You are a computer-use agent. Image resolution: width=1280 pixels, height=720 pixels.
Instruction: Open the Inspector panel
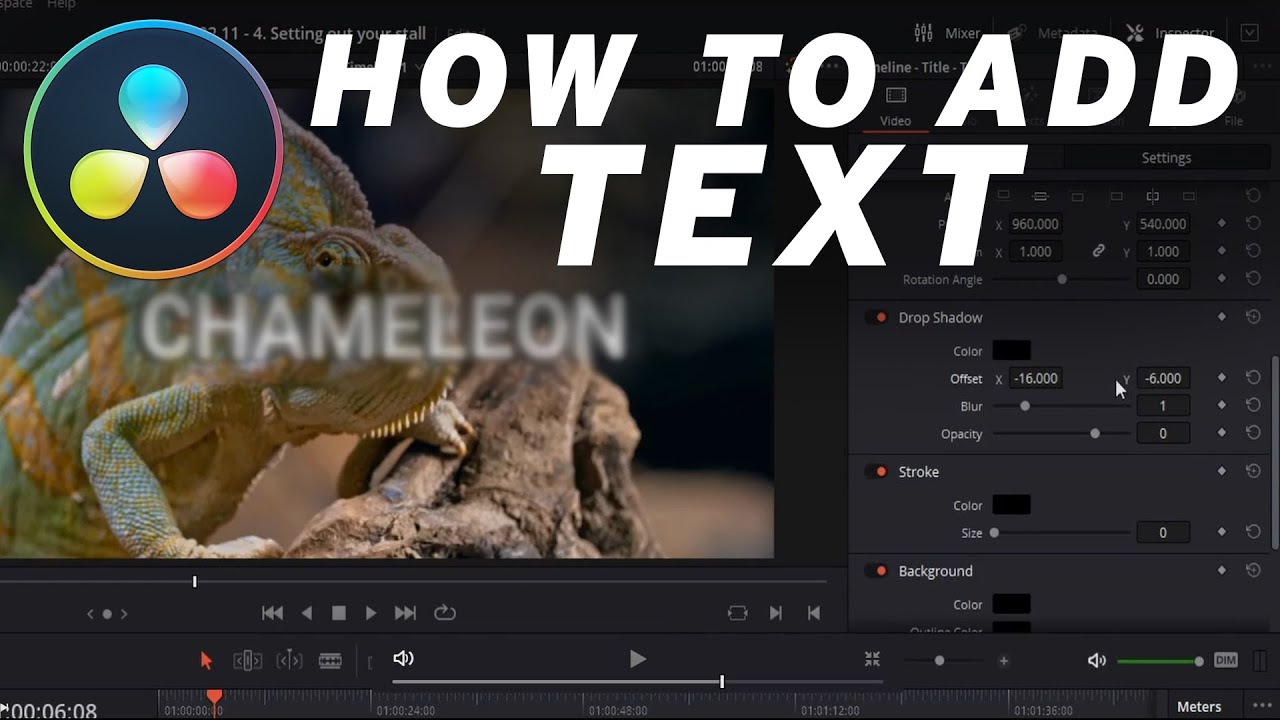click(x=1169, y=33)
